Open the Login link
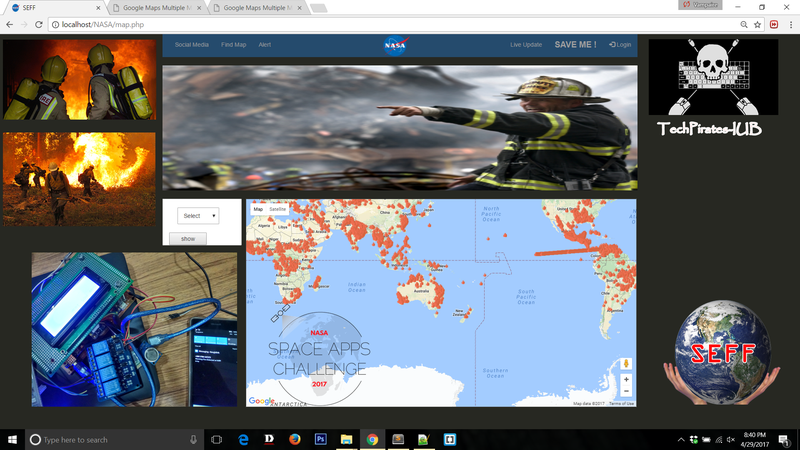Screen dimensions: 800x450 pos(620,45)
